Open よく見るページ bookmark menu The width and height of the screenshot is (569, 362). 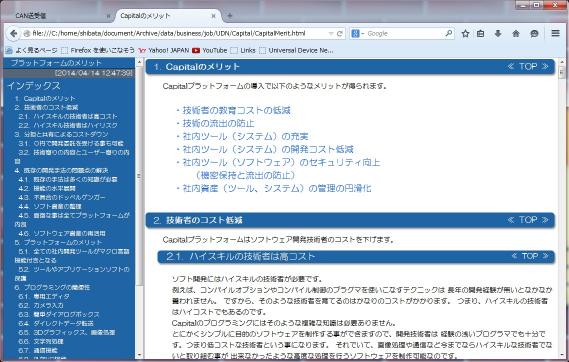click(x=32, y=50)
